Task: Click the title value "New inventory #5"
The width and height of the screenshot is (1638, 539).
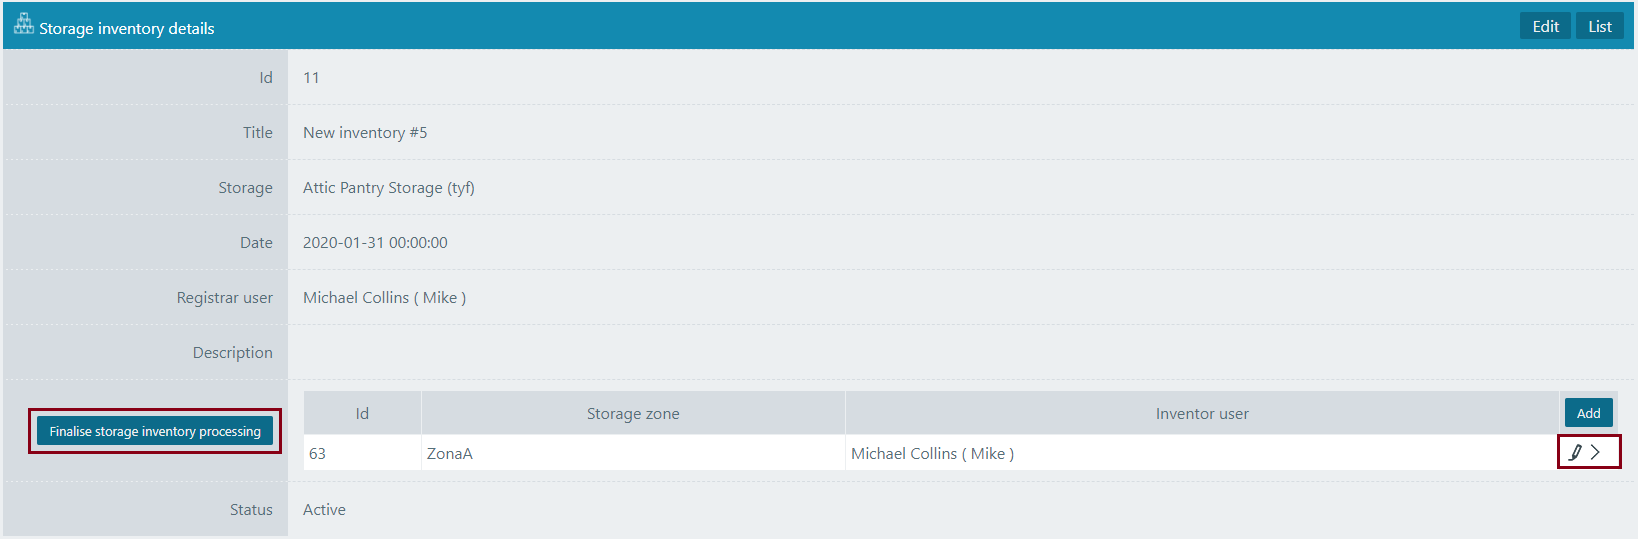Action: 365,133
